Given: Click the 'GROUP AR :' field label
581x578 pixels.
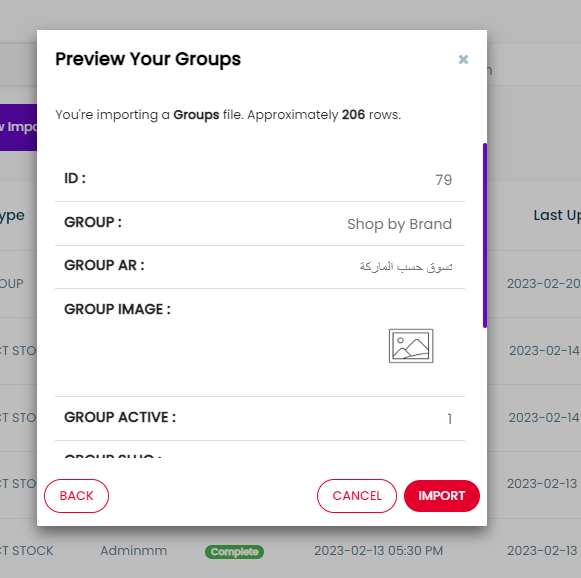Looking at the screenshot, I should (x=104, y=265).
